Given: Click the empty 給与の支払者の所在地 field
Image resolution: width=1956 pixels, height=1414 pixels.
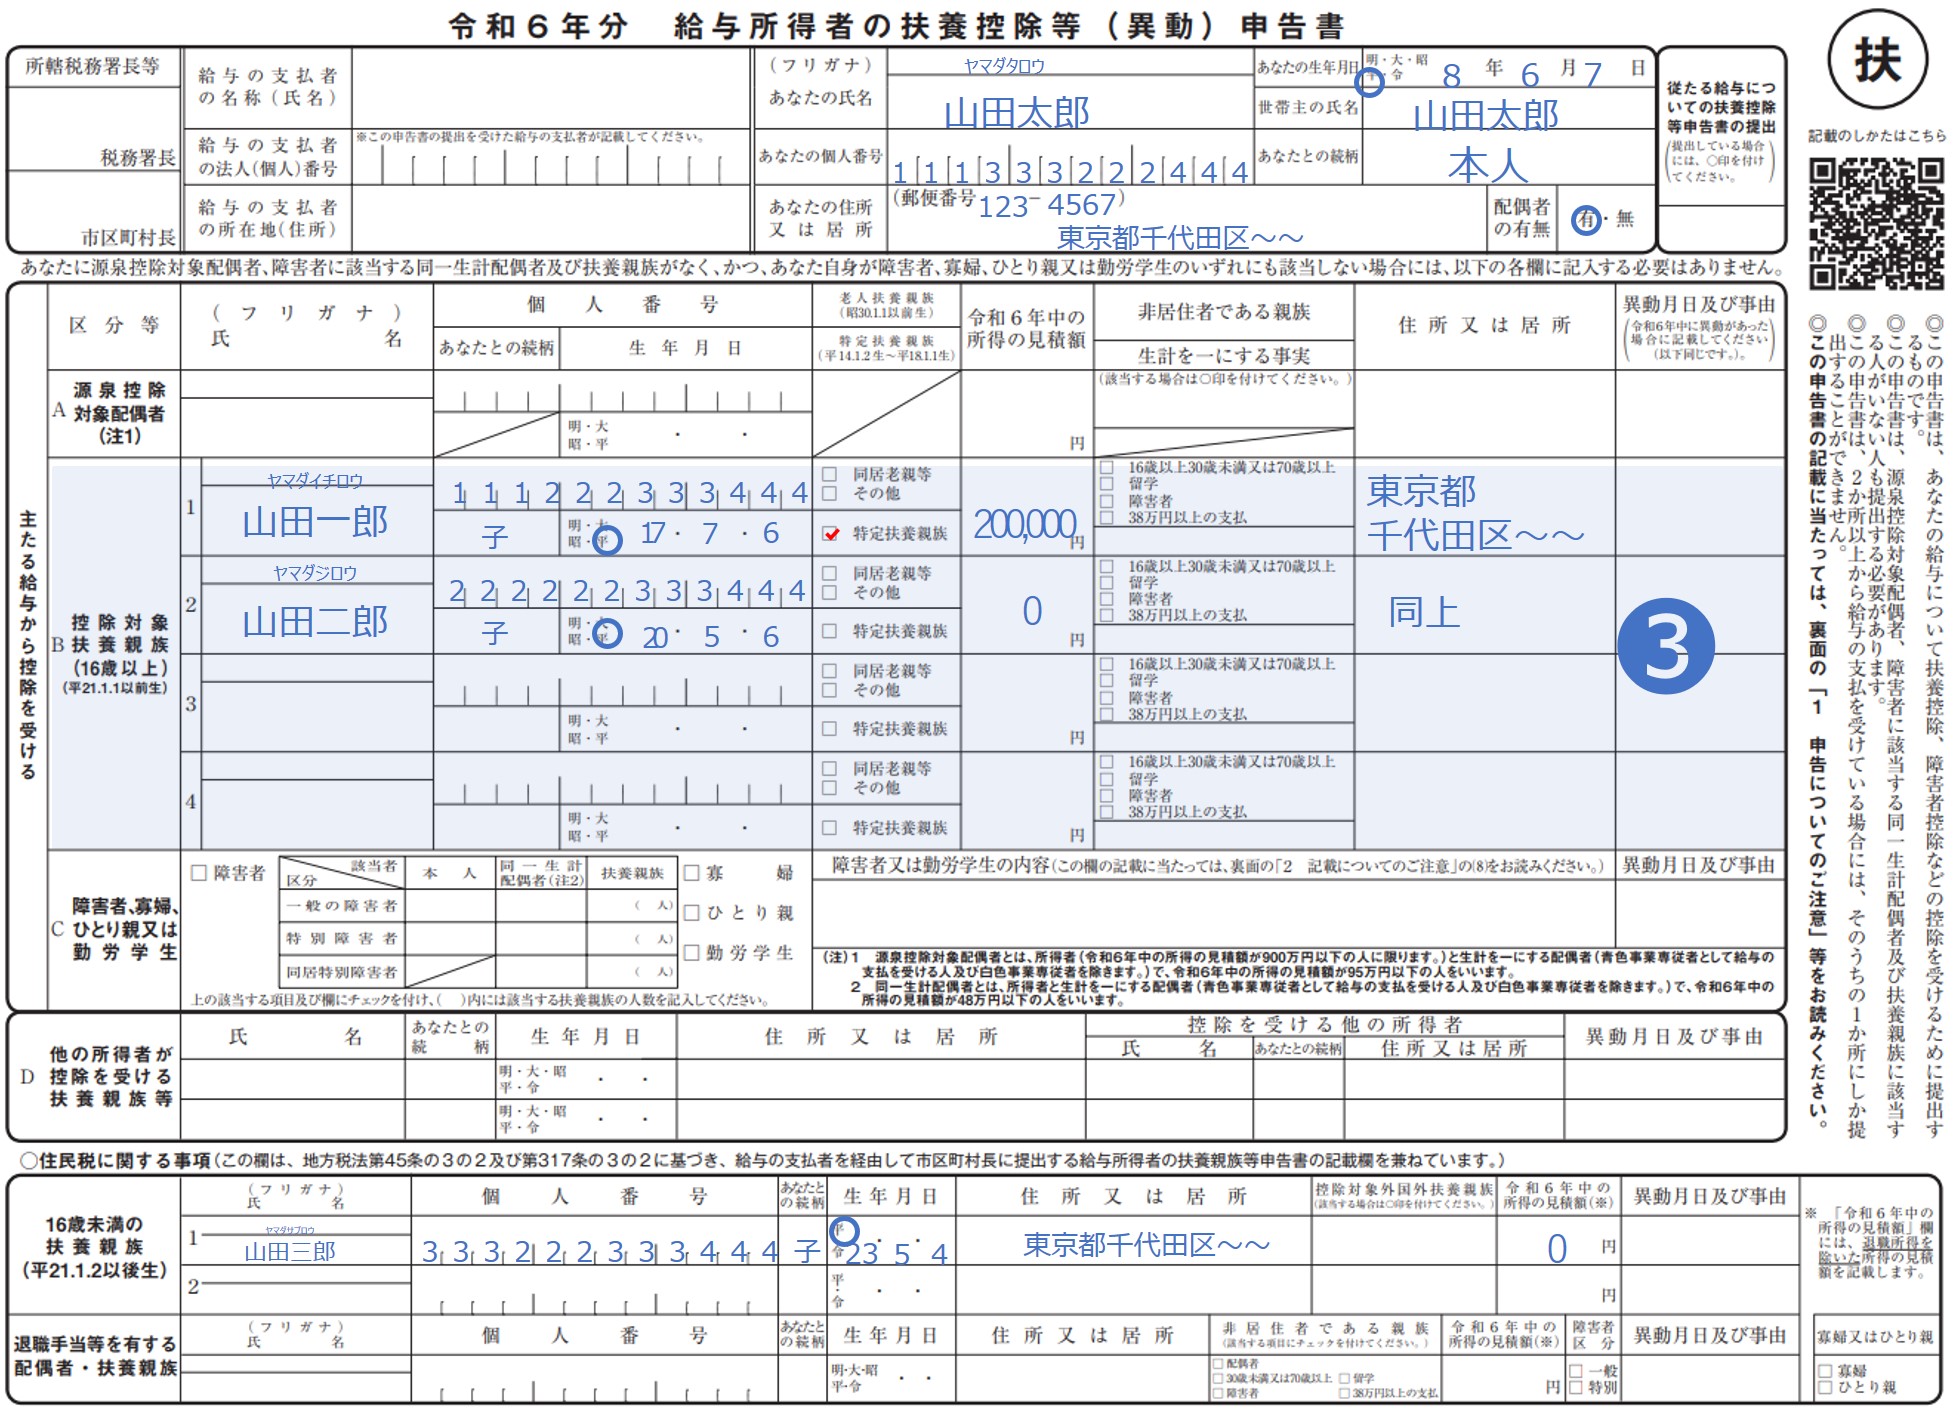Looking at the screenshot, I should (552, 219).
